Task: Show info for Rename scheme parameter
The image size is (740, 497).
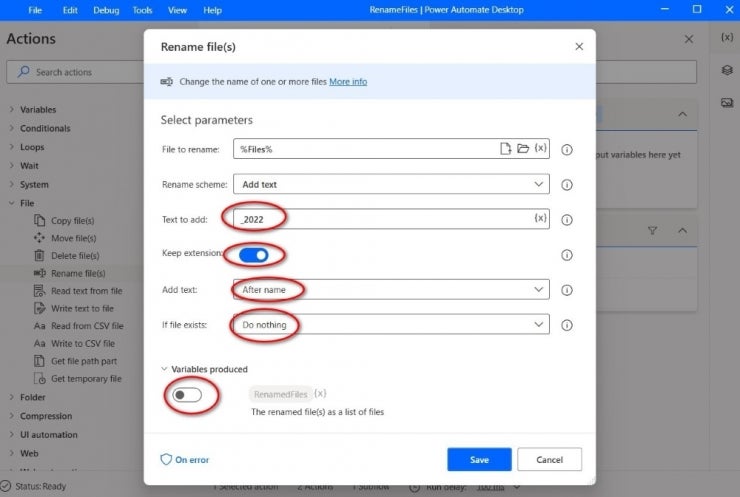Action: [x=567, y=185]
